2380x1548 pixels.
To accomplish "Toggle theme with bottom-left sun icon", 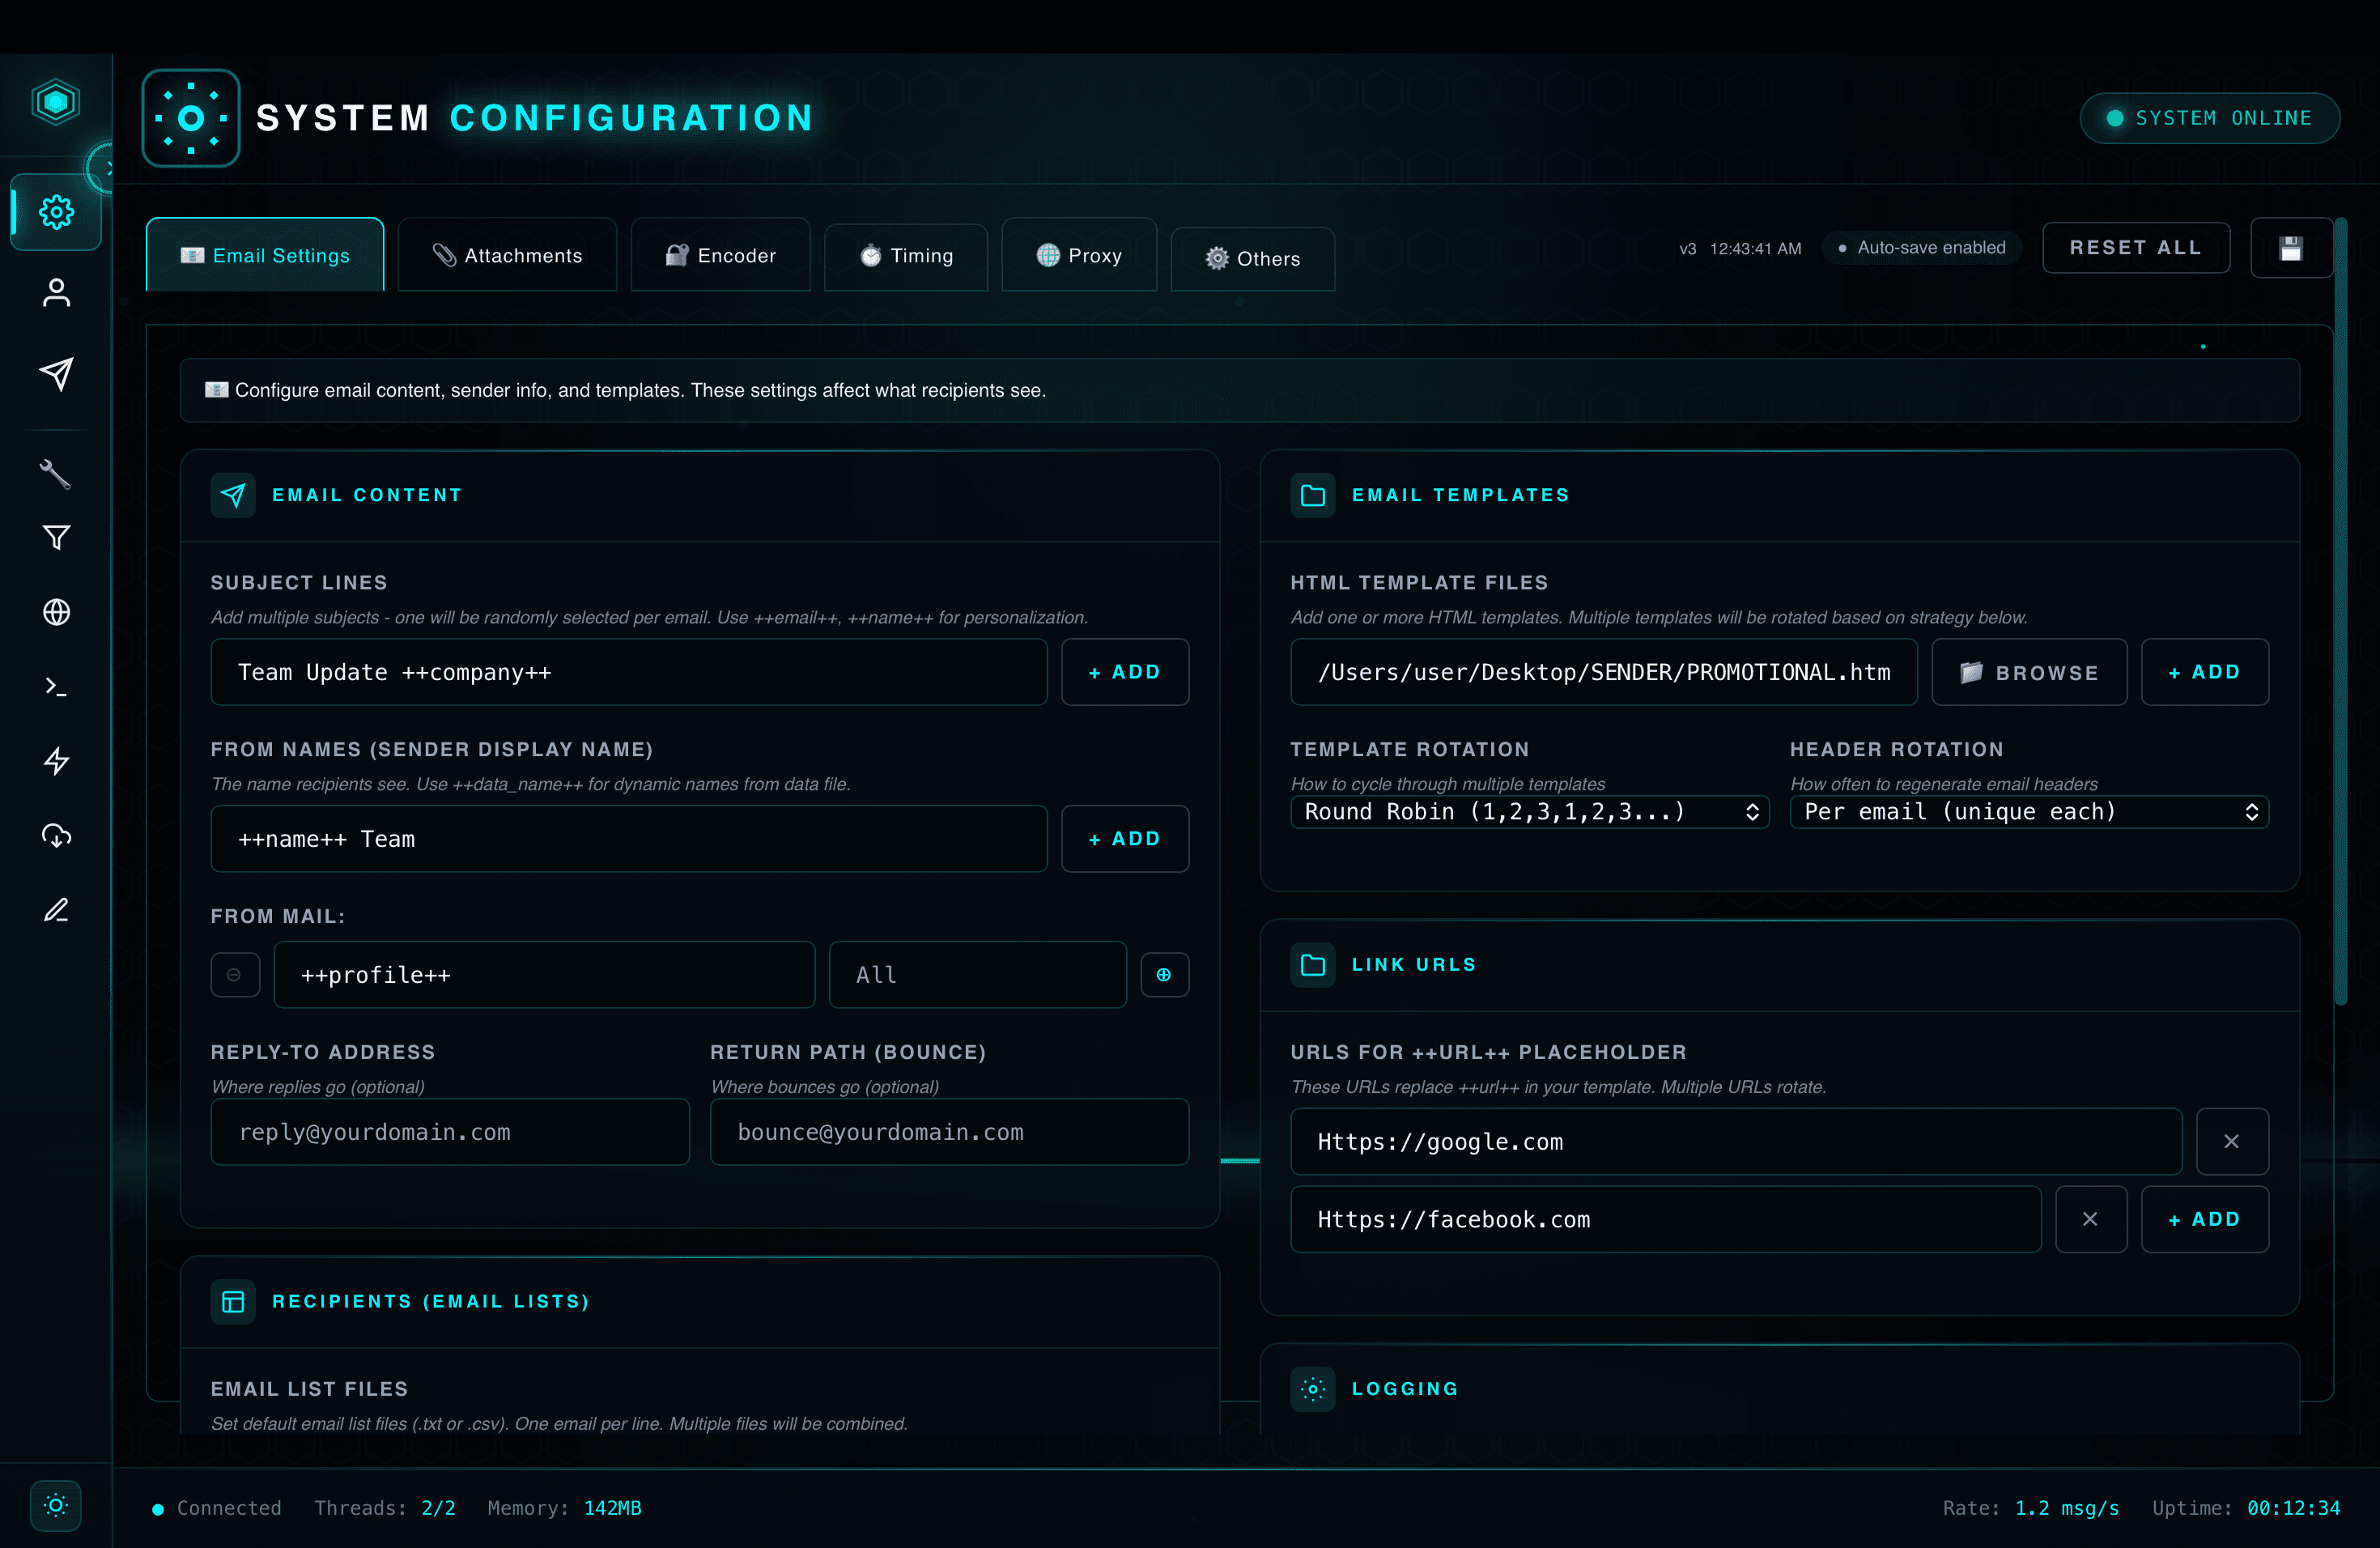I will [56, 1505].
